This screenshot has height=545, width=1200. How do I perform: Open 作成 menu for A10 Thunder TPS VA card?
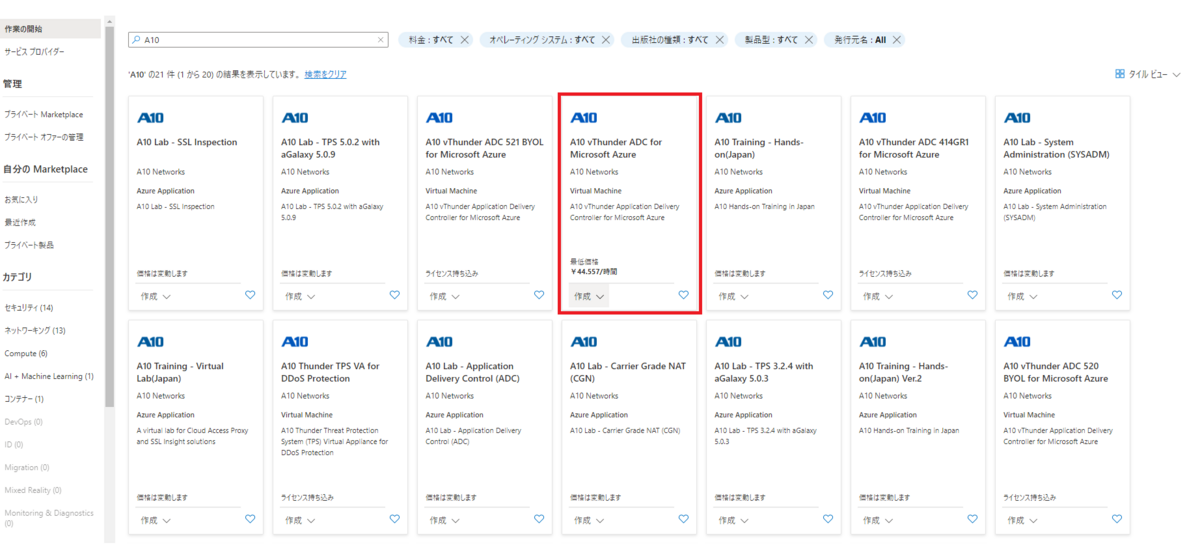(x=300, y=520)
